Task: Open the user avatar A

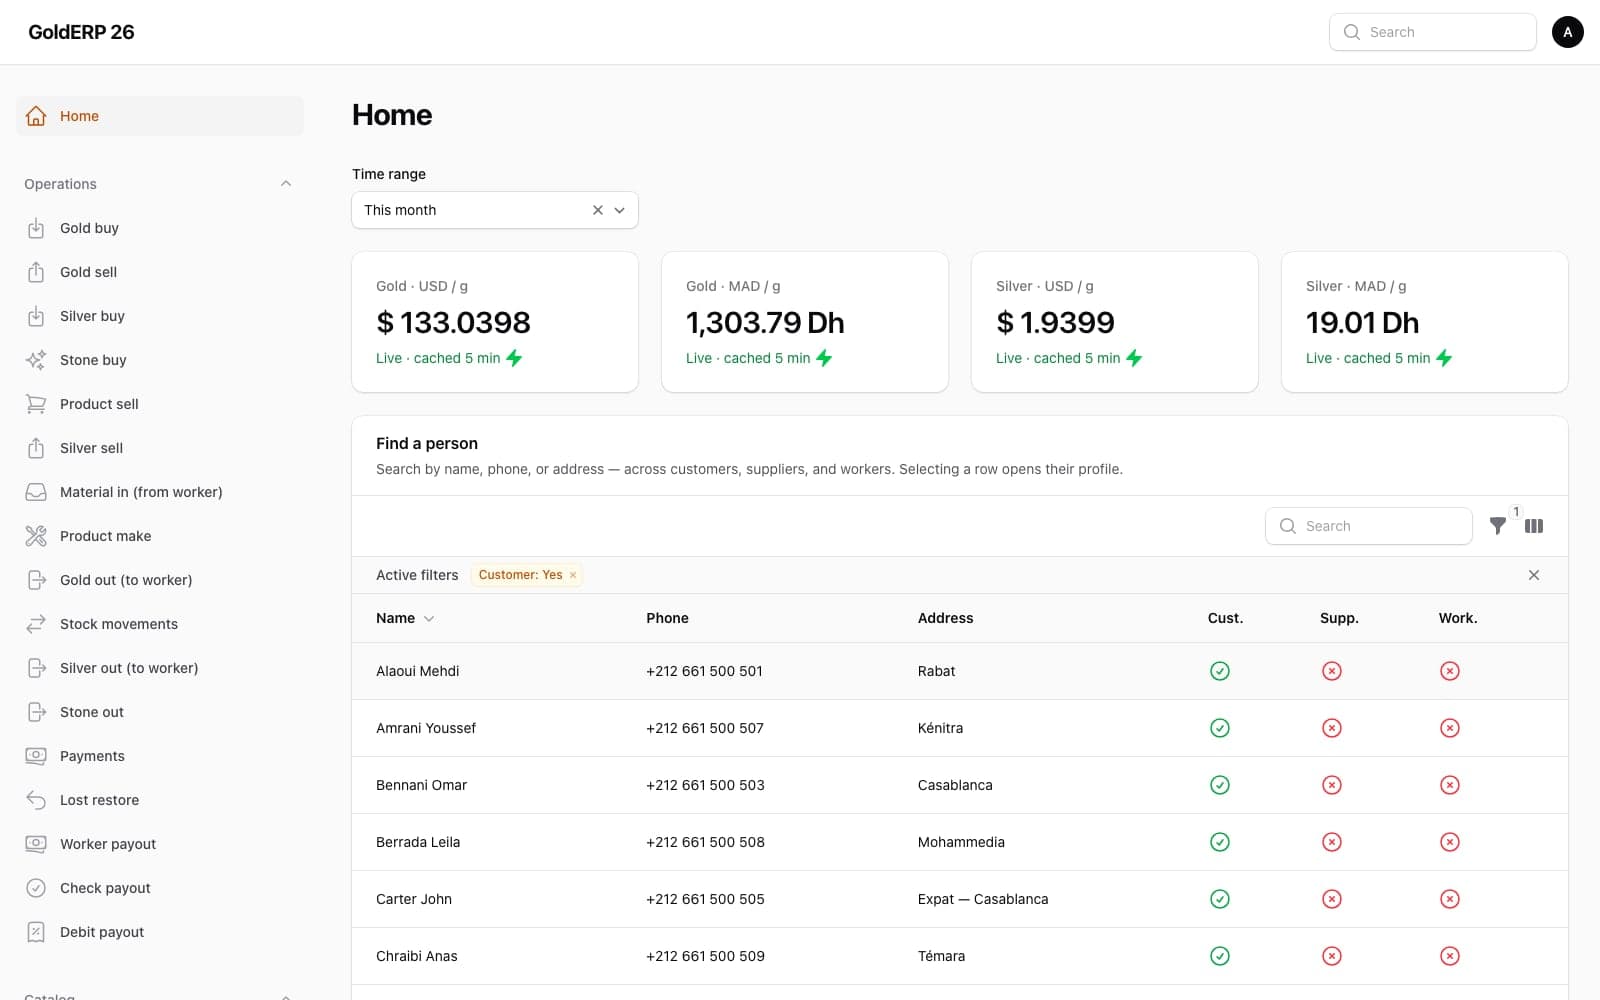Action: (1567, 32)
